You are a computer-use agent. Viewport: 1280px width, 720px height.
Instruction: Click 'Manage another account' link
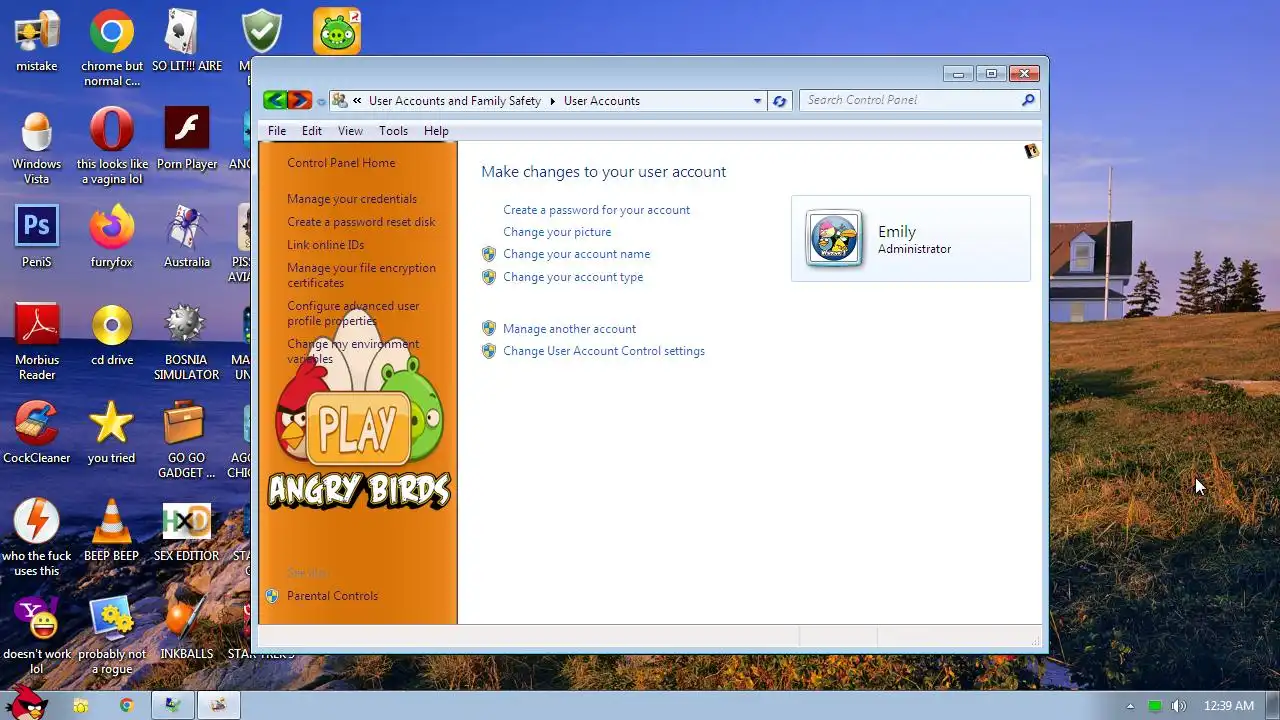coord(569,329)
